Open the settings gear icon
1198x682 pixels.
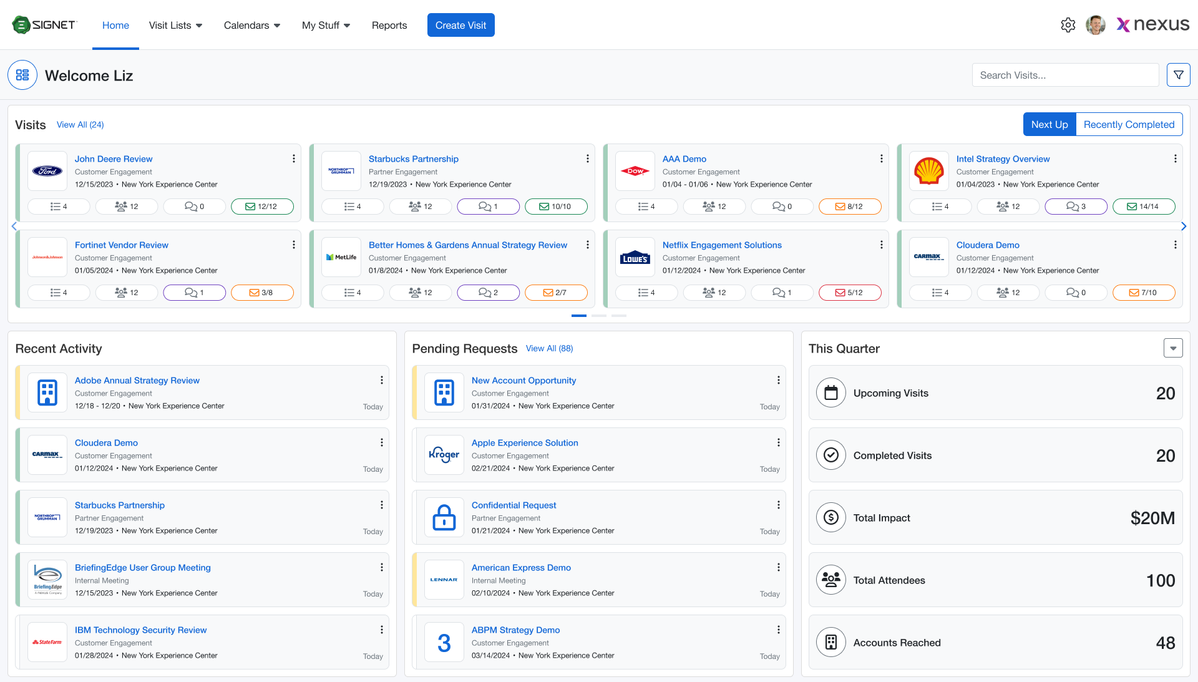tap(1067, 25)
